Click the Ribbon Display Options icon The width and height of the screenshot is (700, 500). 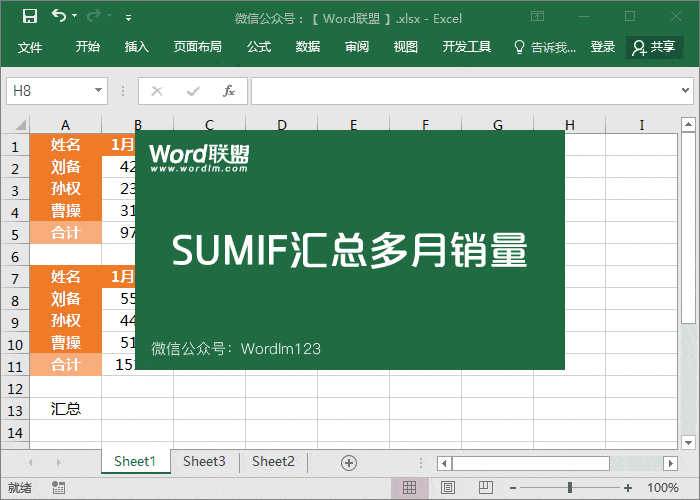pos(538,17)
